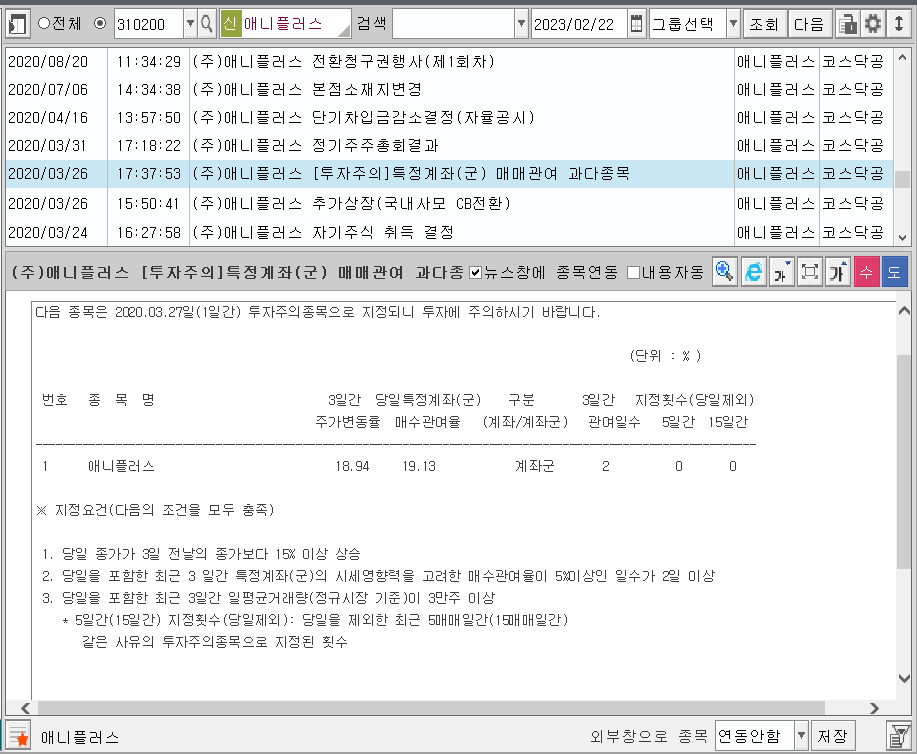Enable the 내용자동 checkbox
The image size is (917, 754).
click(x=633, y=272)
